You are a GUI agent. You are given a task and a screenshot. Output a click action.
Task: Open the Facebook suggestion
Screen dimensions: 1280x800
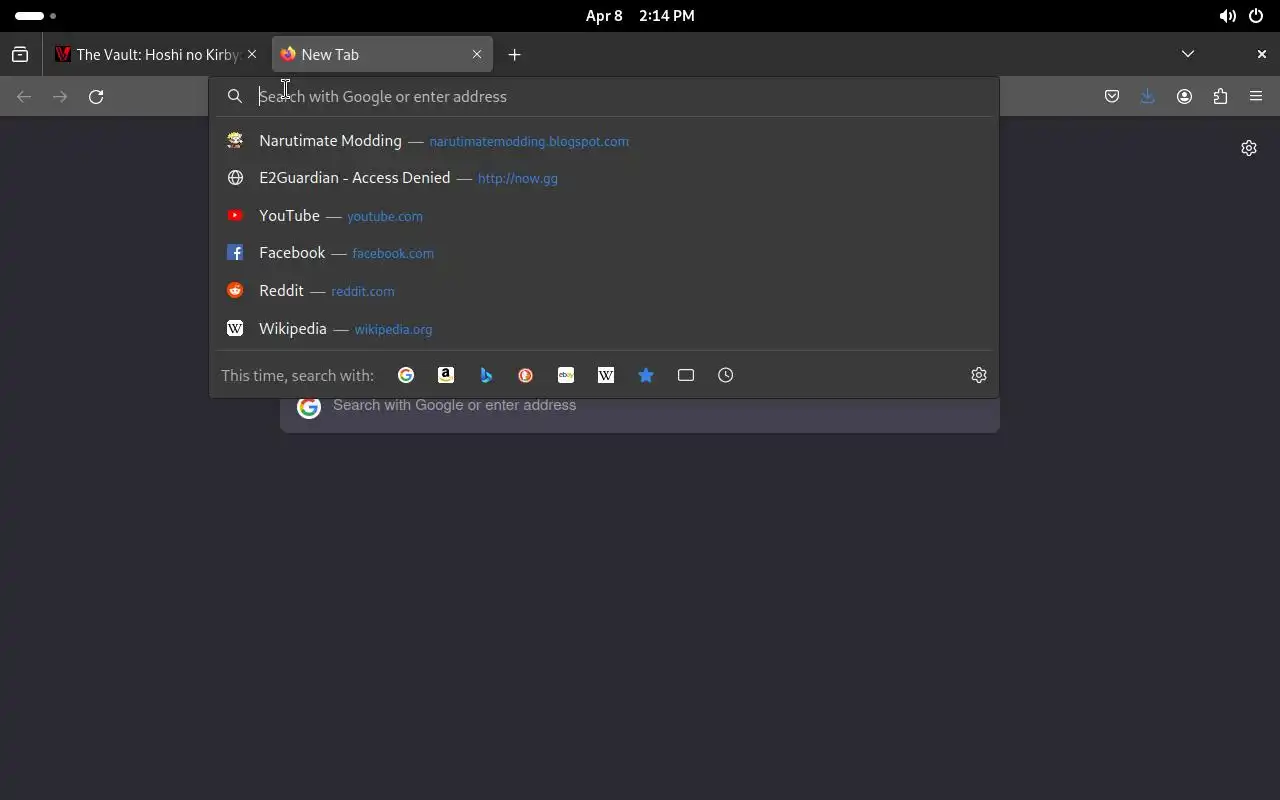click(x=604, y=253)
